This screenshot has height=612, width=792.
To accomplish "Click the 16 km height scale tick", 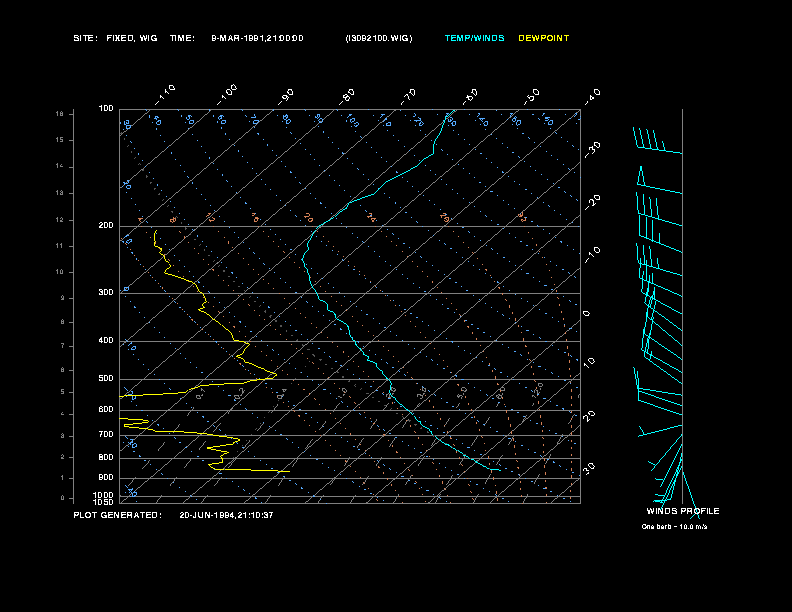I will pos(60,114).
